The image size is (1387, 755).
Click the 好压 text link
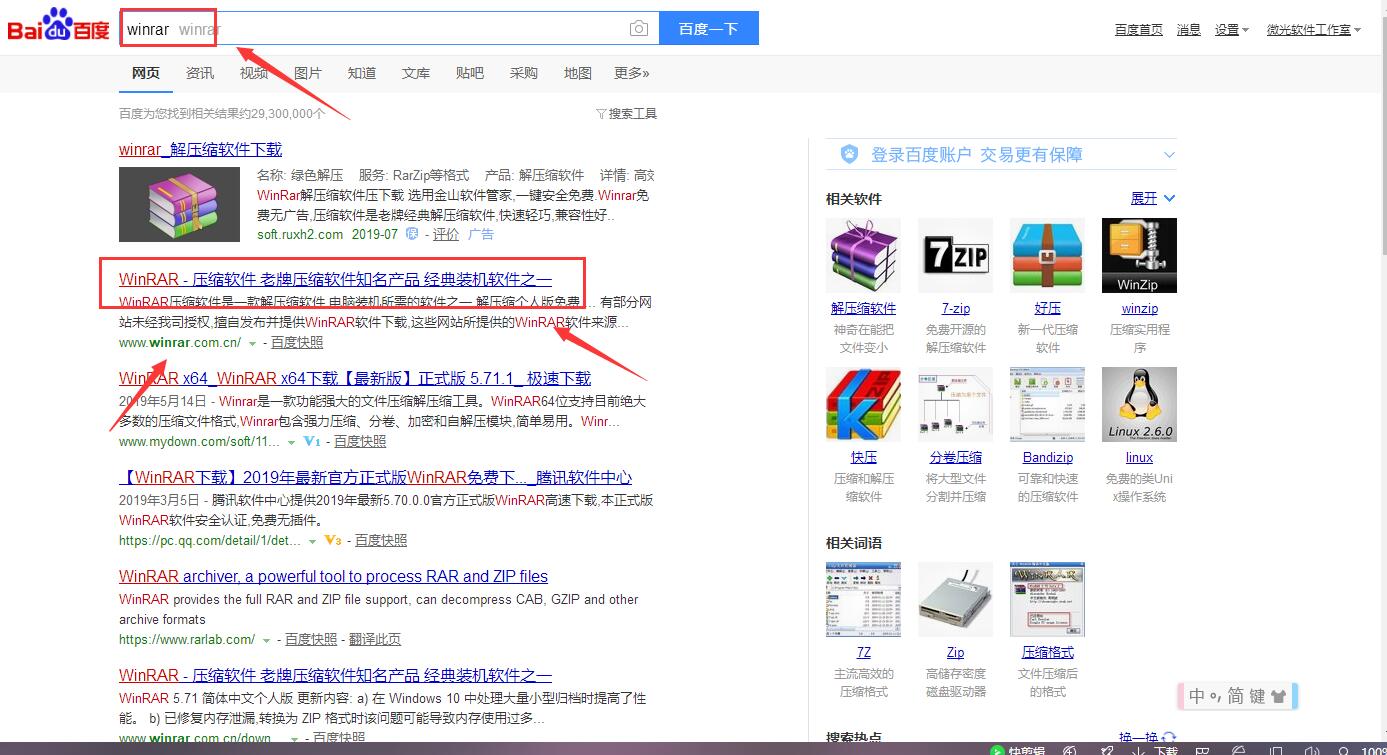coord(1047,308)
